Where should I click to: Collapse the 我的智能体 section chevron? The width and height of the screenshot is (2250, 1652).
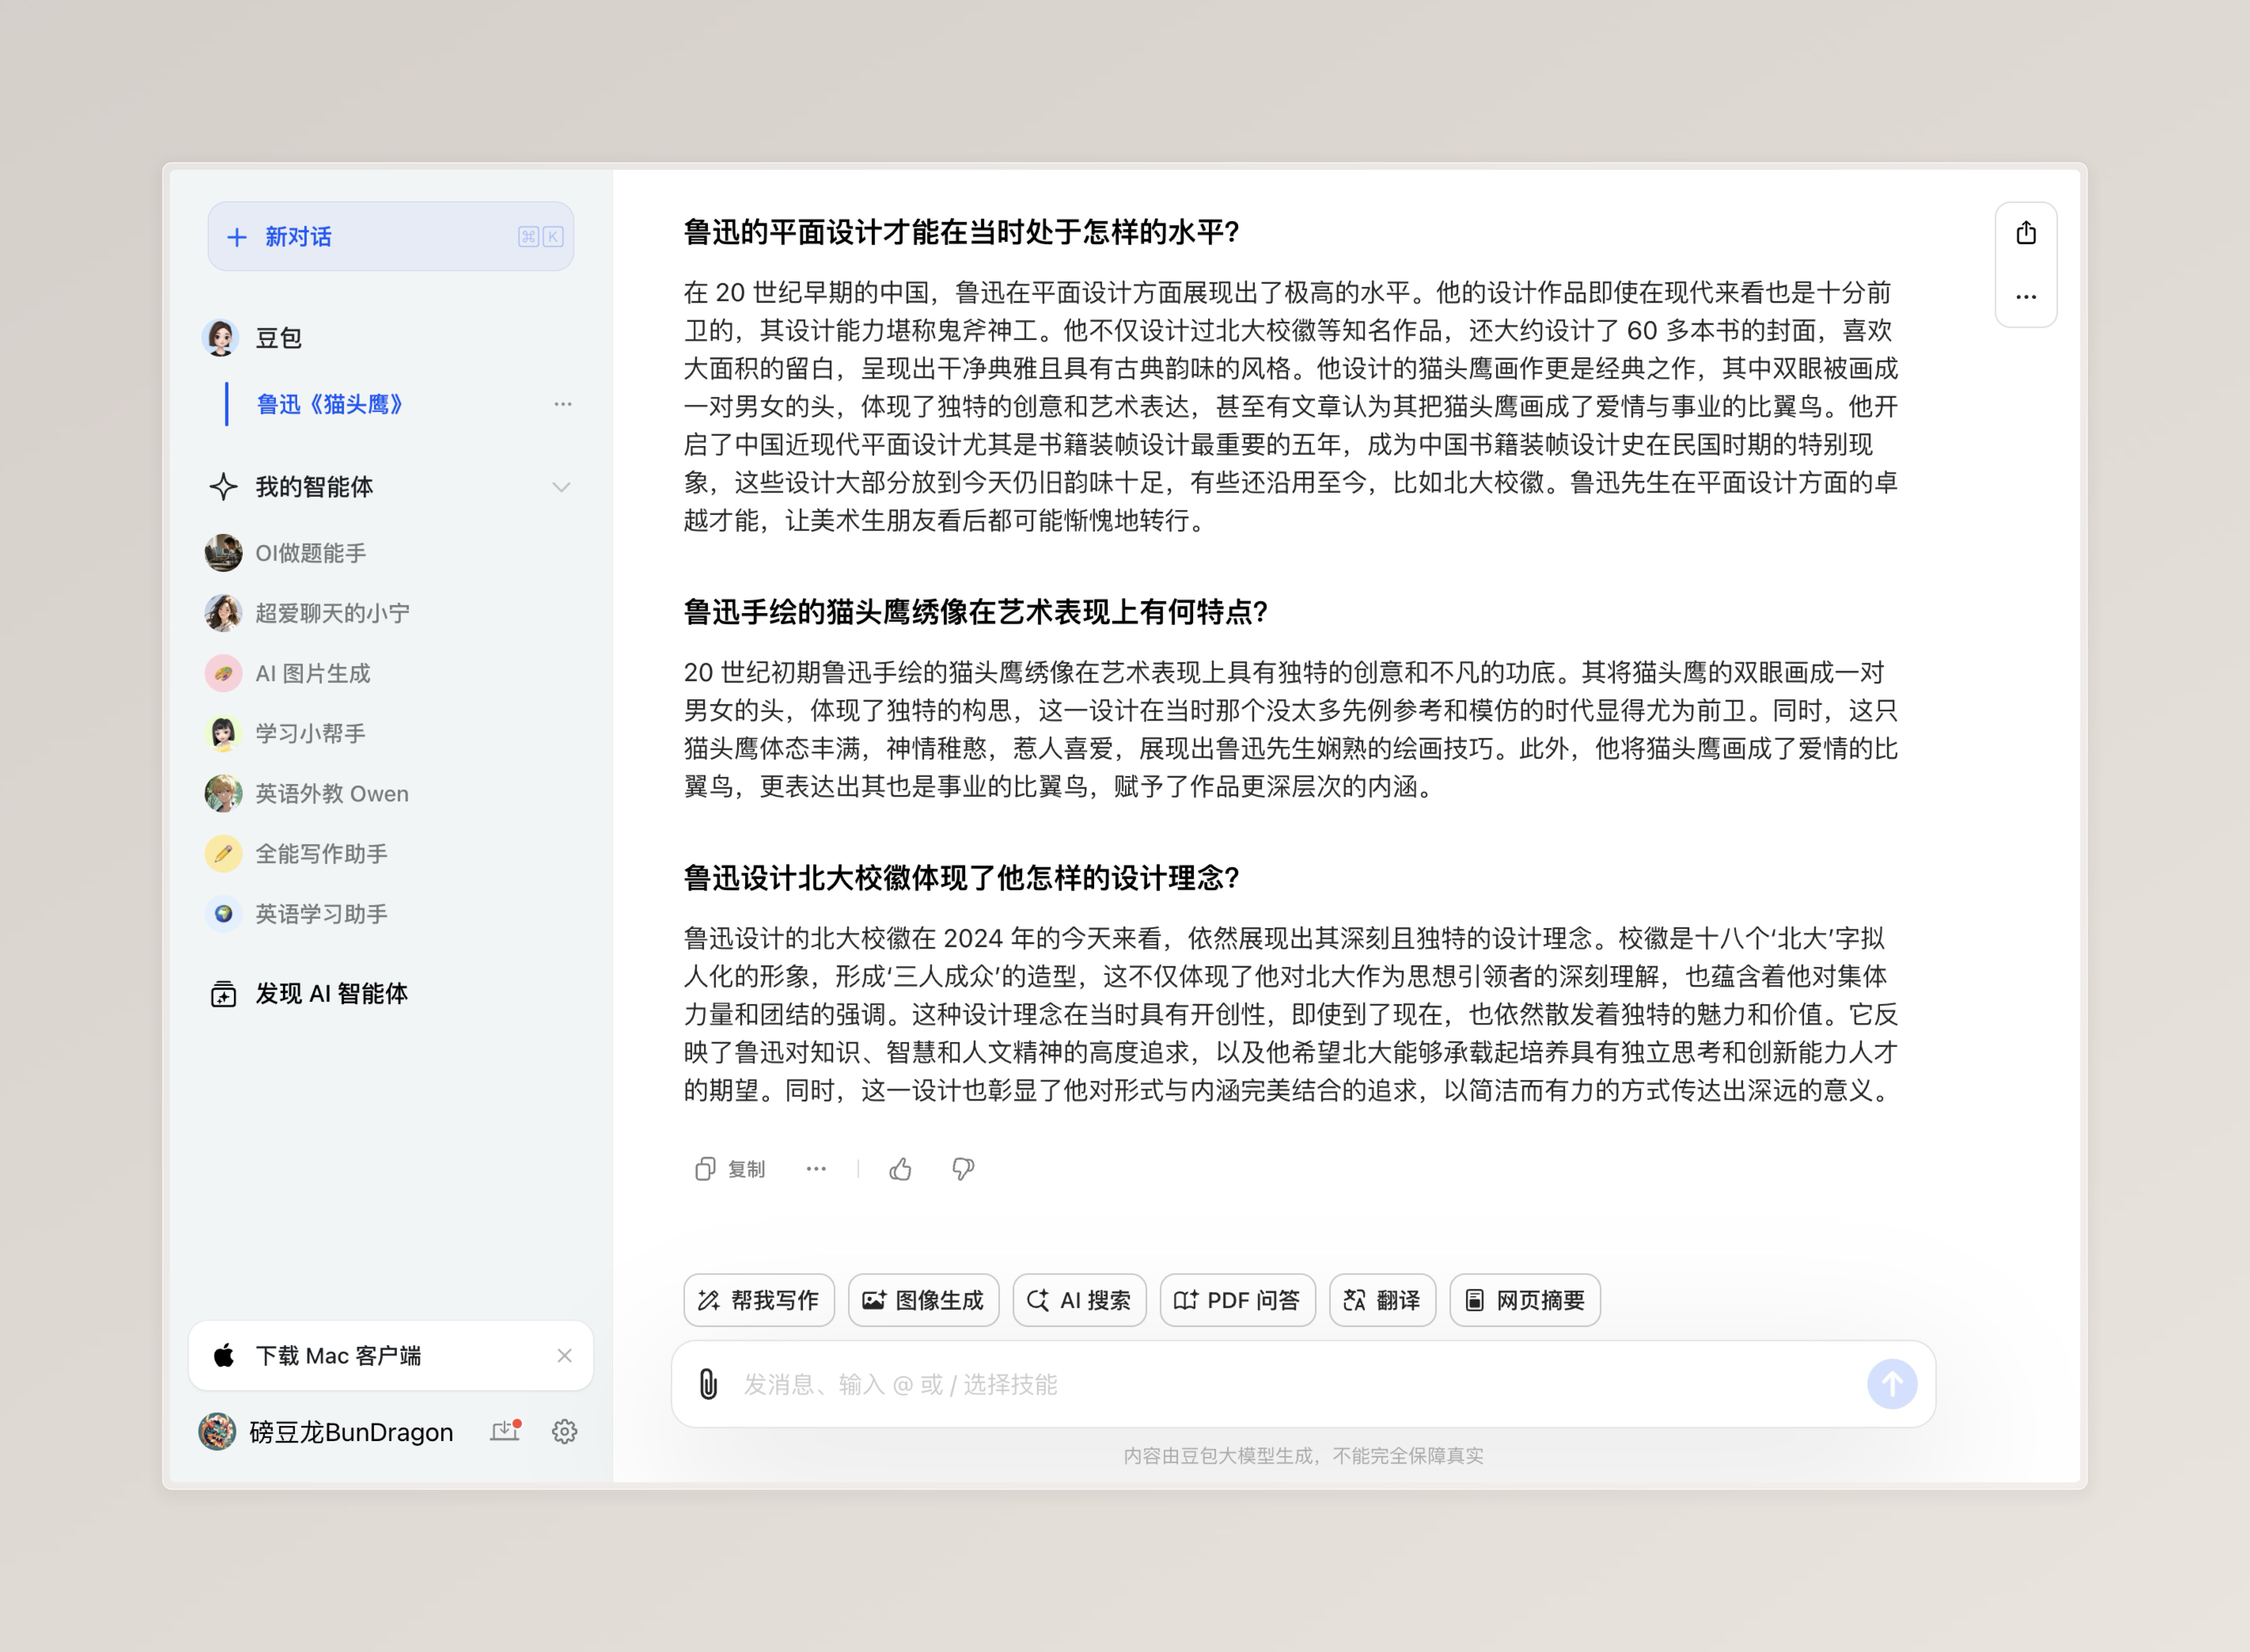pos(561,487)
